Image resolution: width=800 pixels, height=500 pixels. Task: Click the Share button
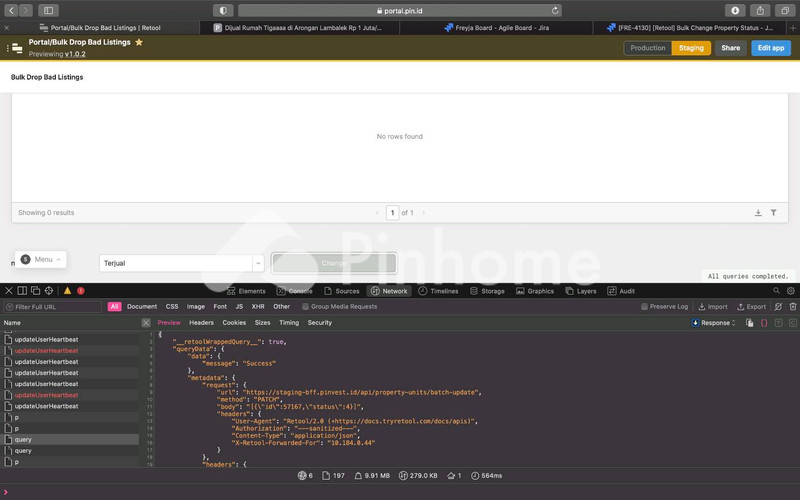tap(731, 48)
